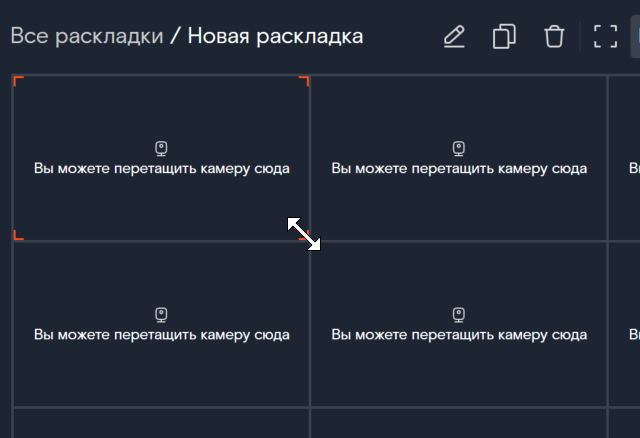Enter fullscreen mode with the brackets icon

pos(605,36)
